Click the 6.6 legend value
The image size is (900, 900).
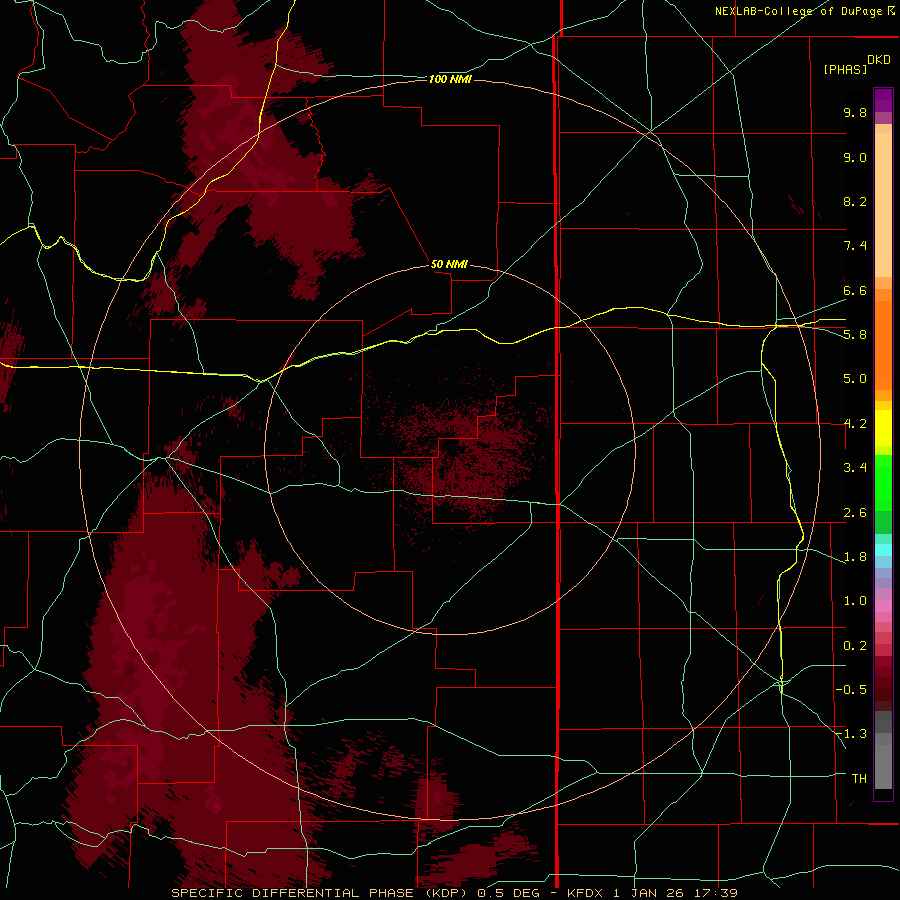click(x=855, y=290)
